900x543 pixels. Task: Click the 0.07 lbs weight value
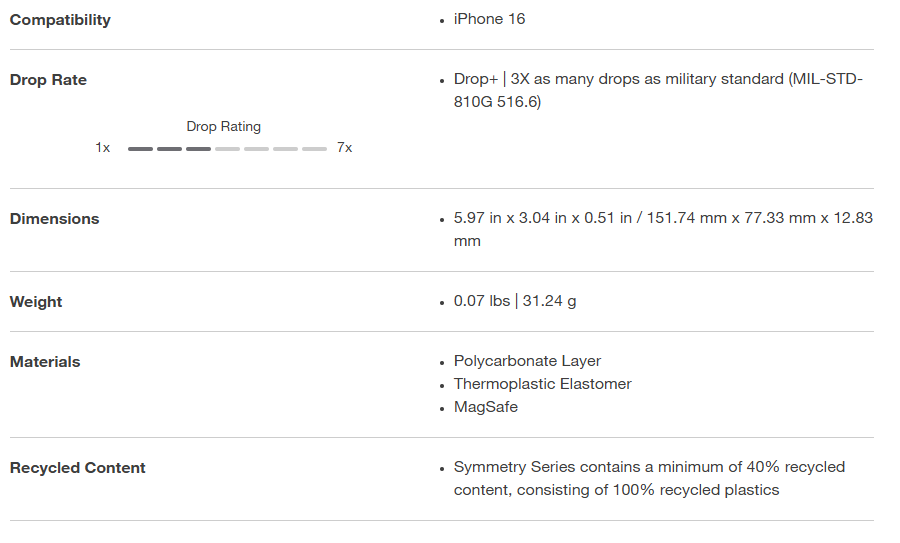[514, 301]
